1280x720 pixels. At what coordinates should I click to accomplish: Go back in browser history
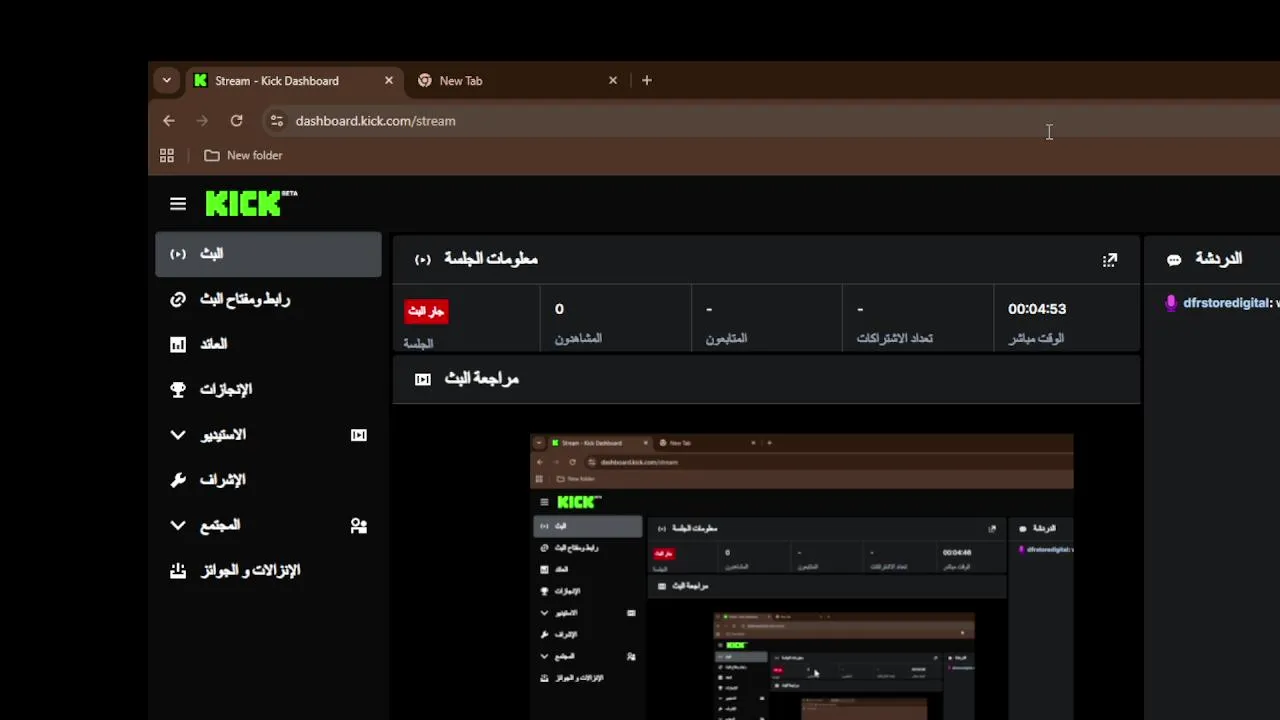click(x=169, y=121)
